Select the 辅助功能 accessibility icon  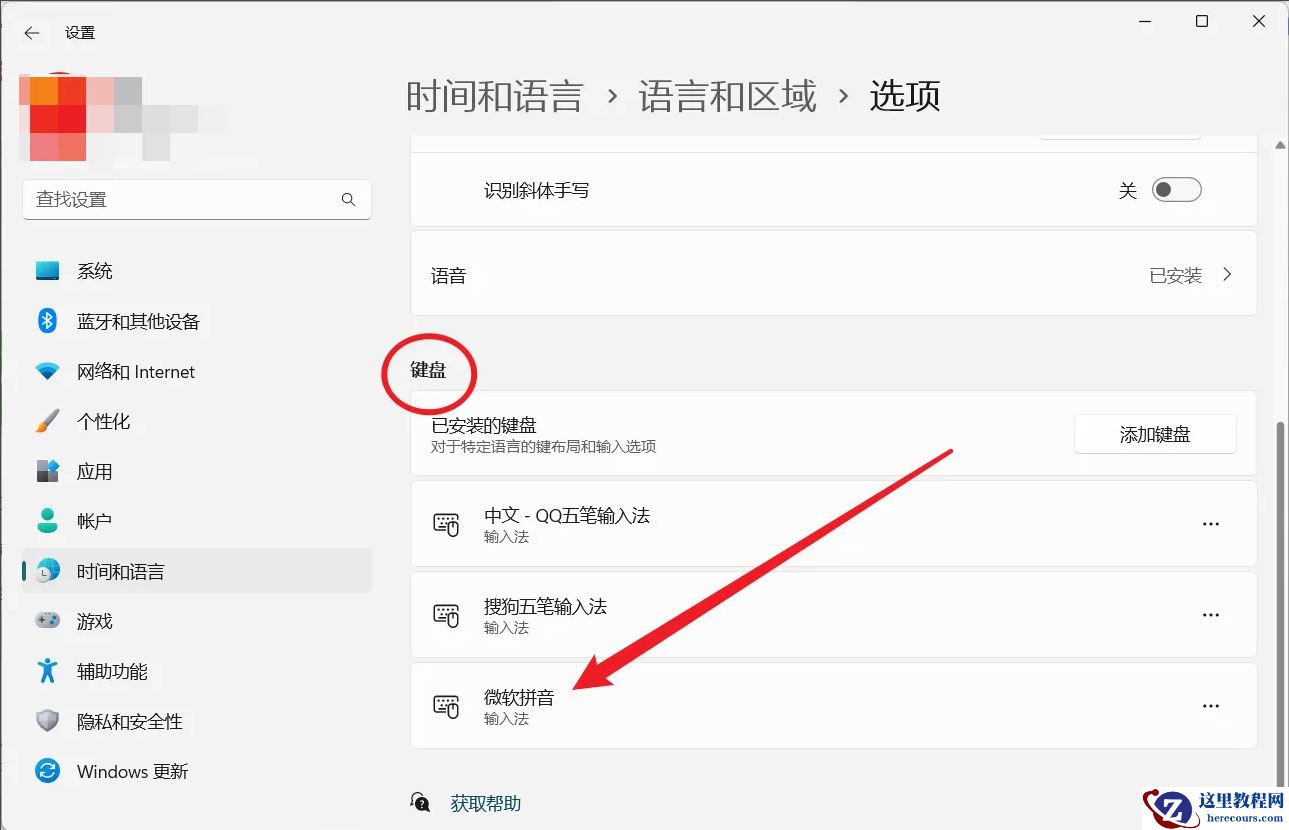pos(47,671)
